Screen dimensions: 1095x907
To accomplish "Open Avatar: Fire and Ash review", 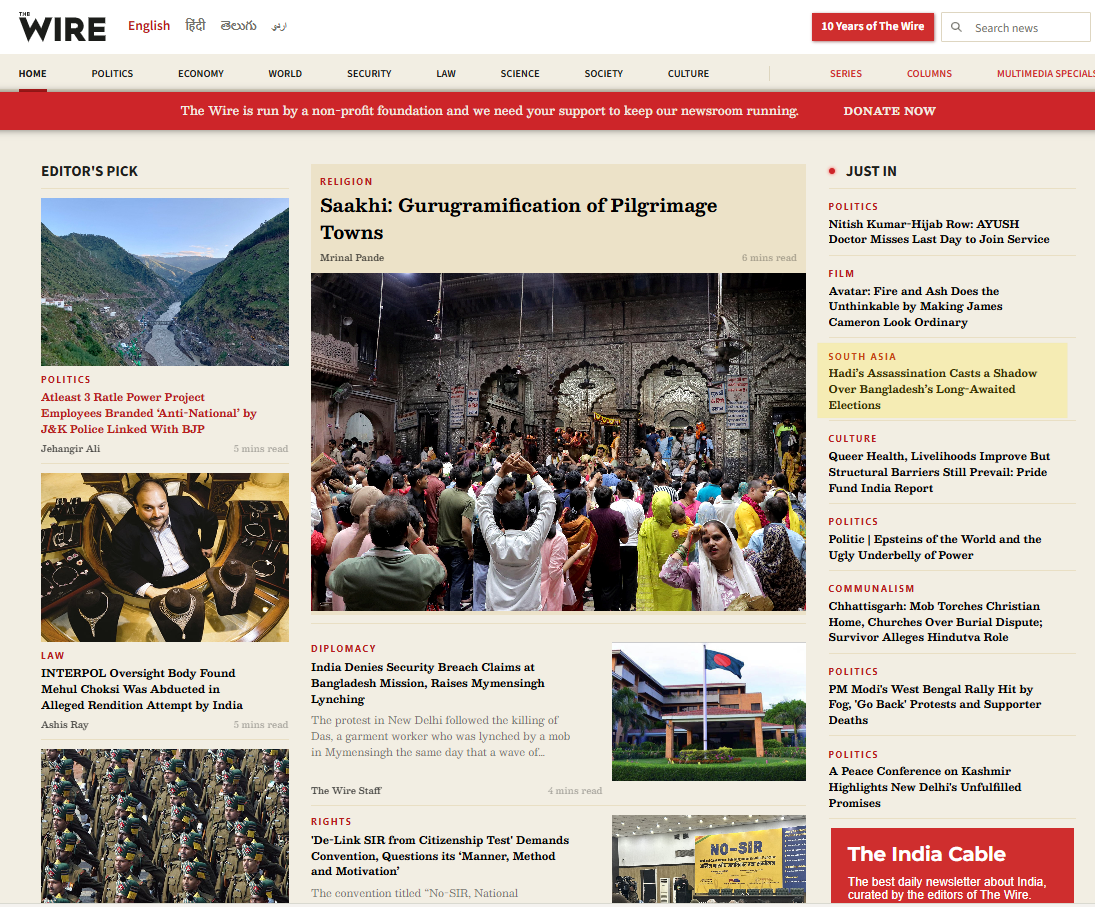I will tap(914, 307).
